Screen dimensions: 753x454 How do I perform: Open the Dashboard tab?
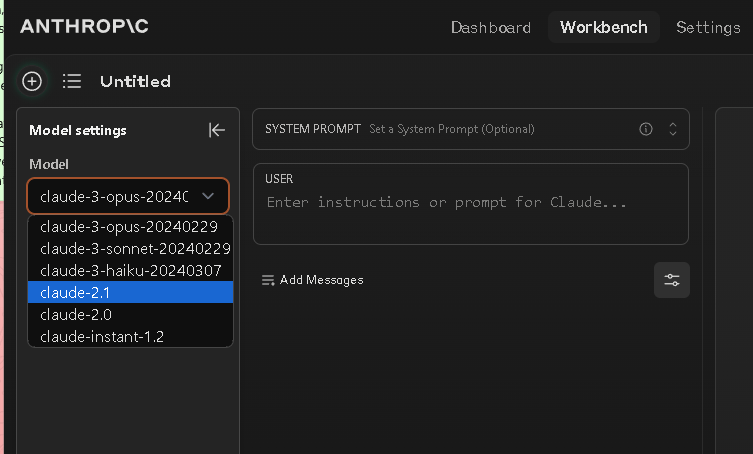pos(491,27)
